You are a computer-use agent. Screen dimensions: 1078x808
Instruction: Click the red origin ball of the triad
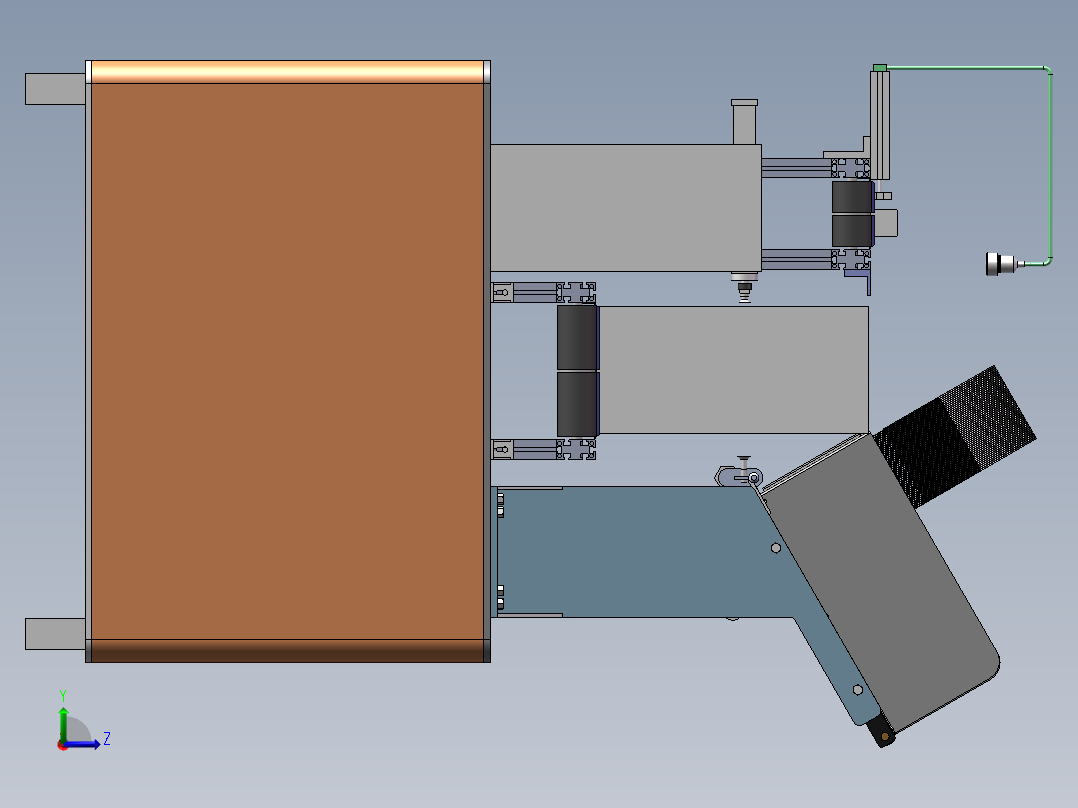click(63, 745)
